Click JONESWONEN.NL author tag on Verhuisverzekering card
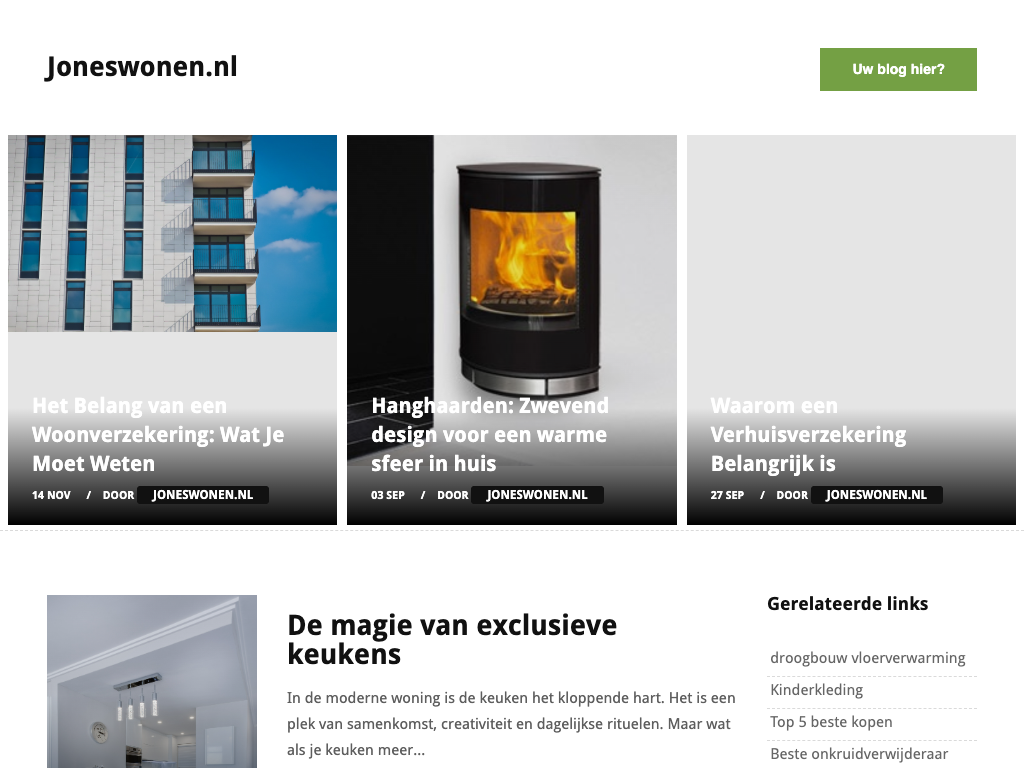 [876, 495]
